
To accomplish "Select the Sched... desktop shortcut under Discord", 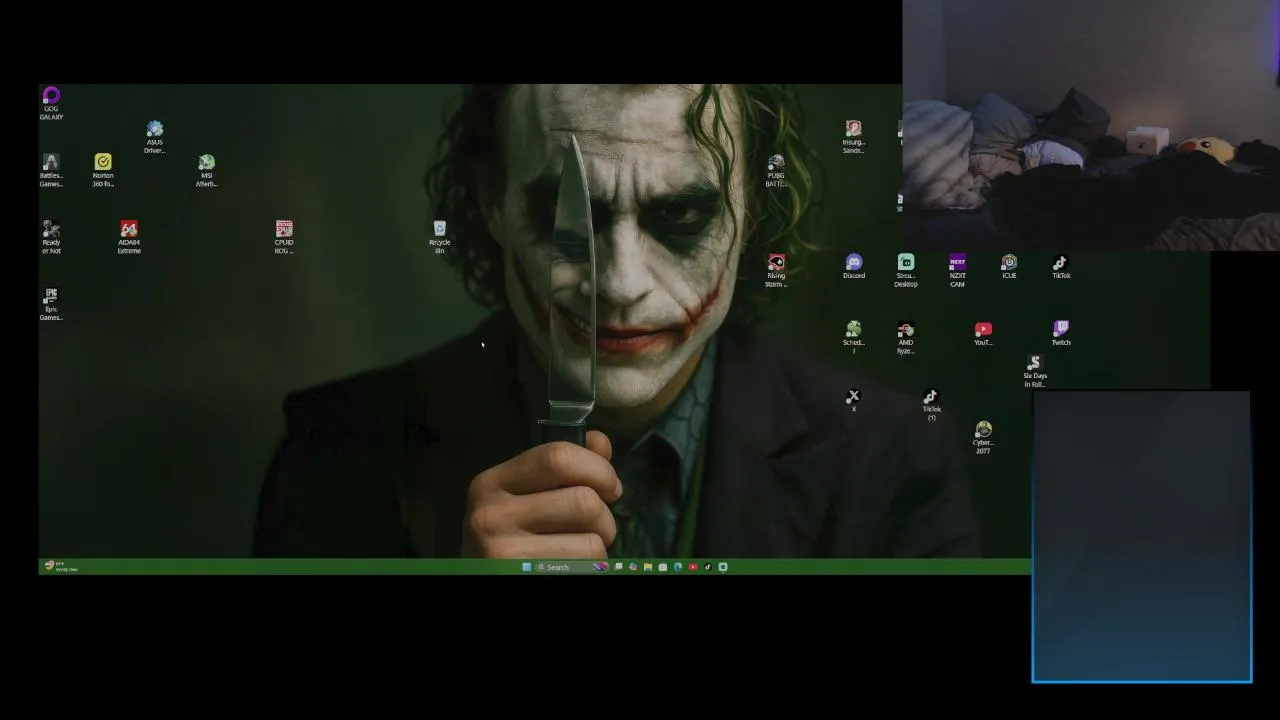I will click(853, 337).
